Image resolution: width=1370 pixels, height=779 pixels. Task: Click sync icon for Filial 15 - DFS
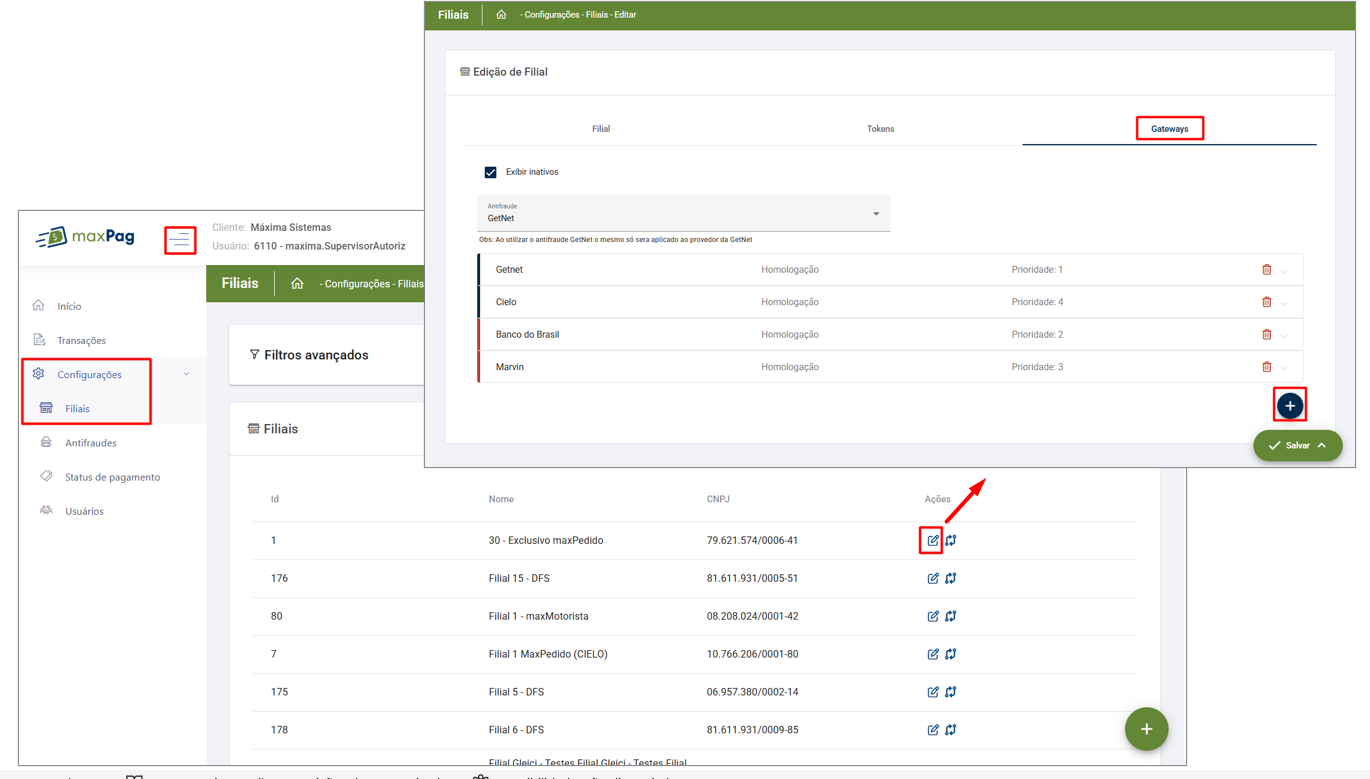951,578
